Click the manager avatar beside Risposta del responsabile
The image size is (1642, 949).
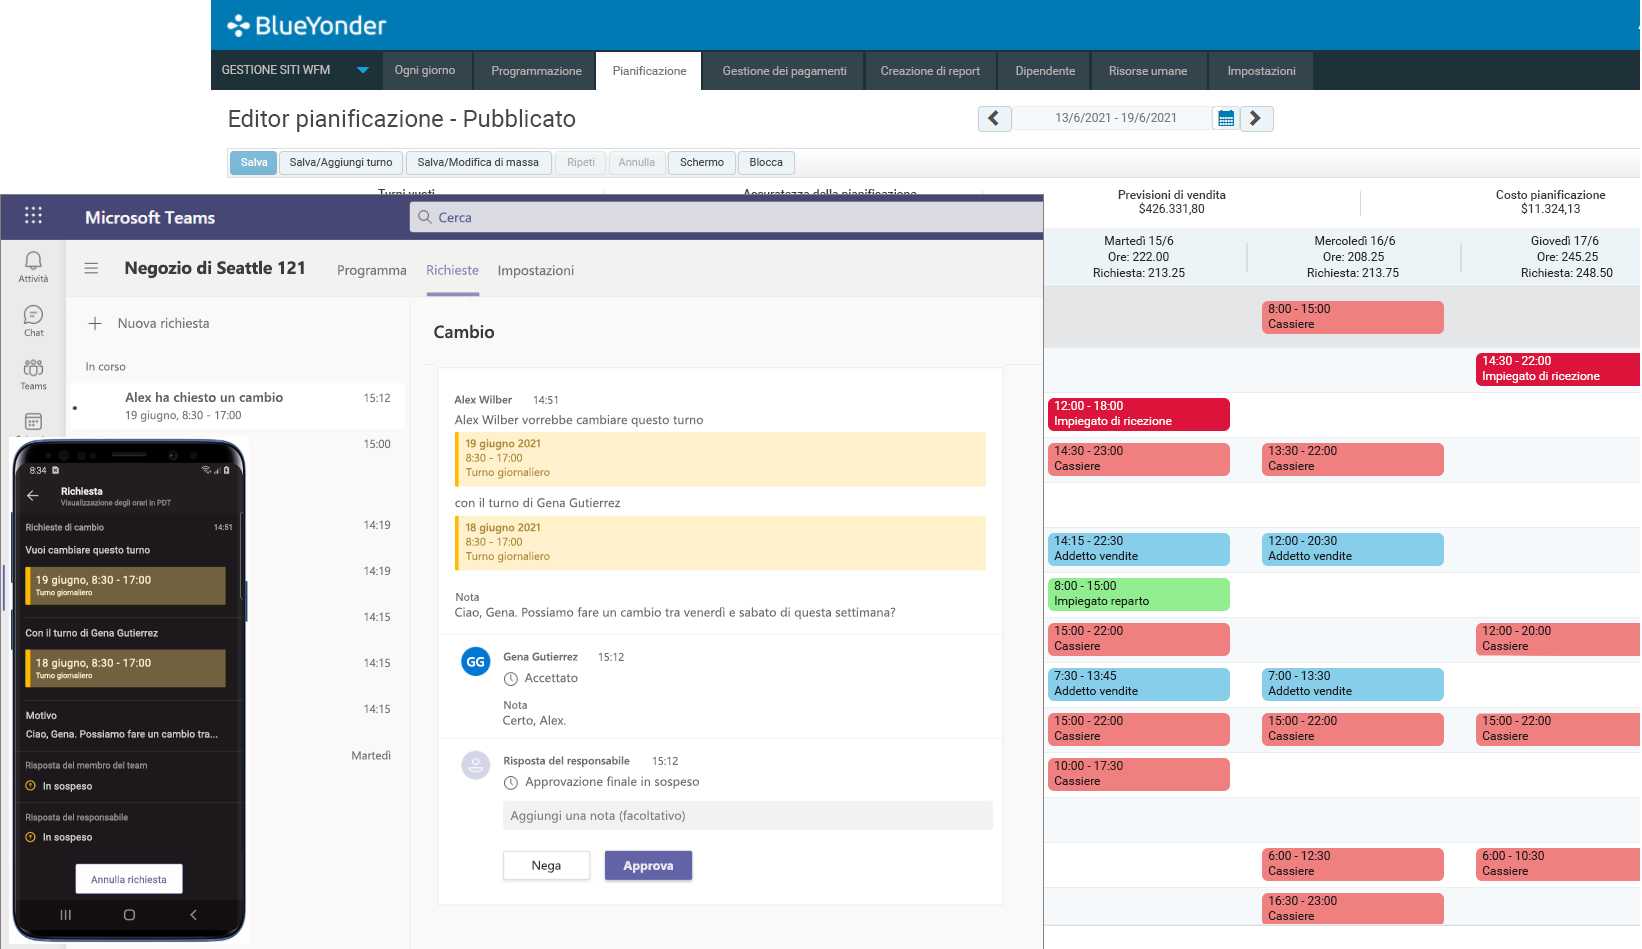(x=475, y=766)
